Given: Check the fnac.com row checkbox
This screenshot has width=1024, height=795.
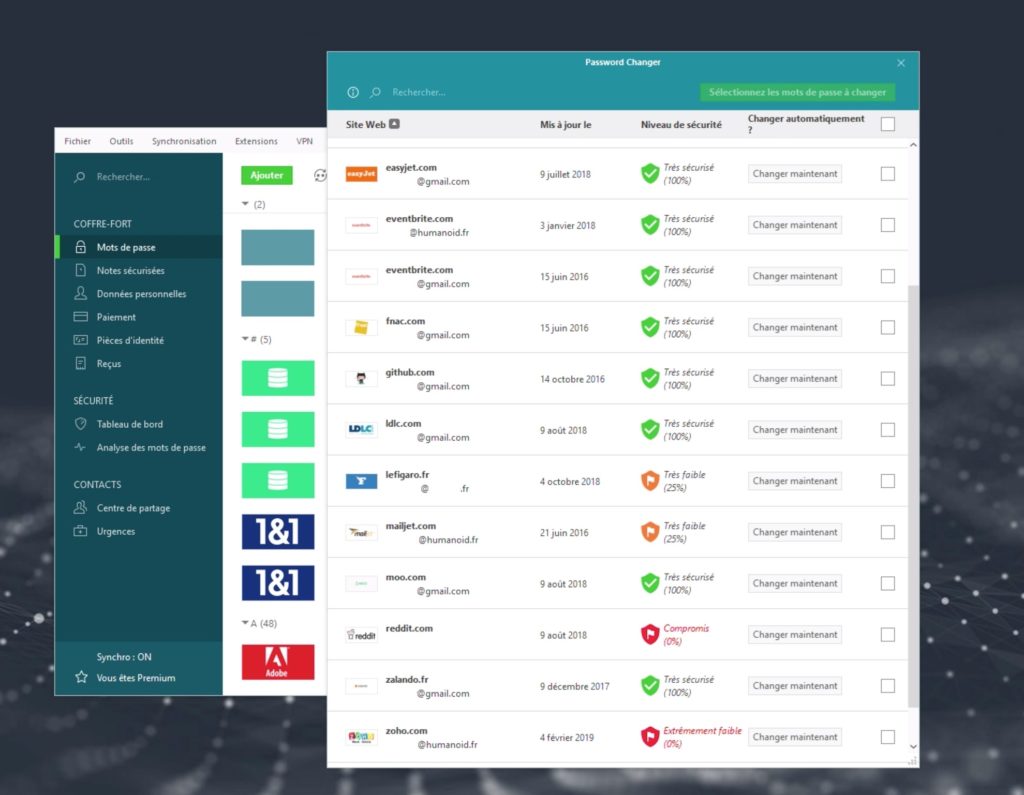Looking at the screenshot, I should [x=888, y=327].
